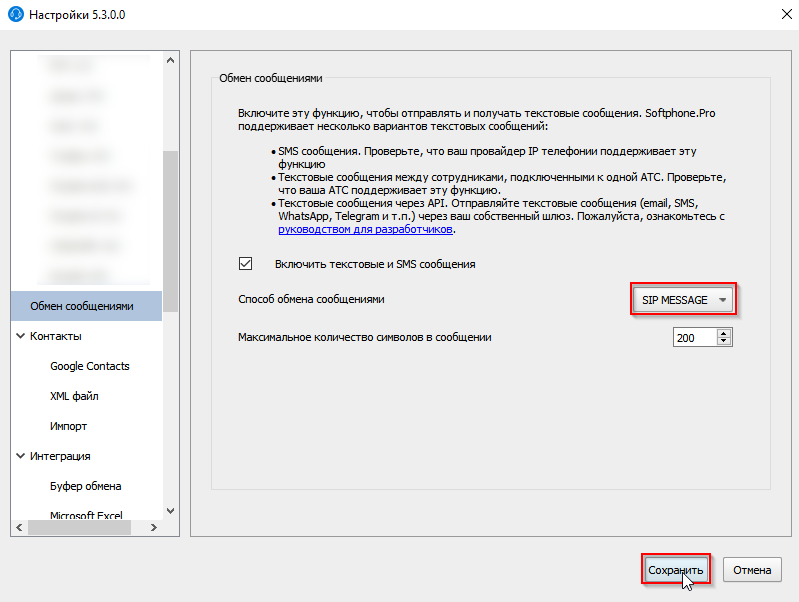Click the tree horizontal scrollbar thumb
The image size is (799, 602).
point(79,528)
